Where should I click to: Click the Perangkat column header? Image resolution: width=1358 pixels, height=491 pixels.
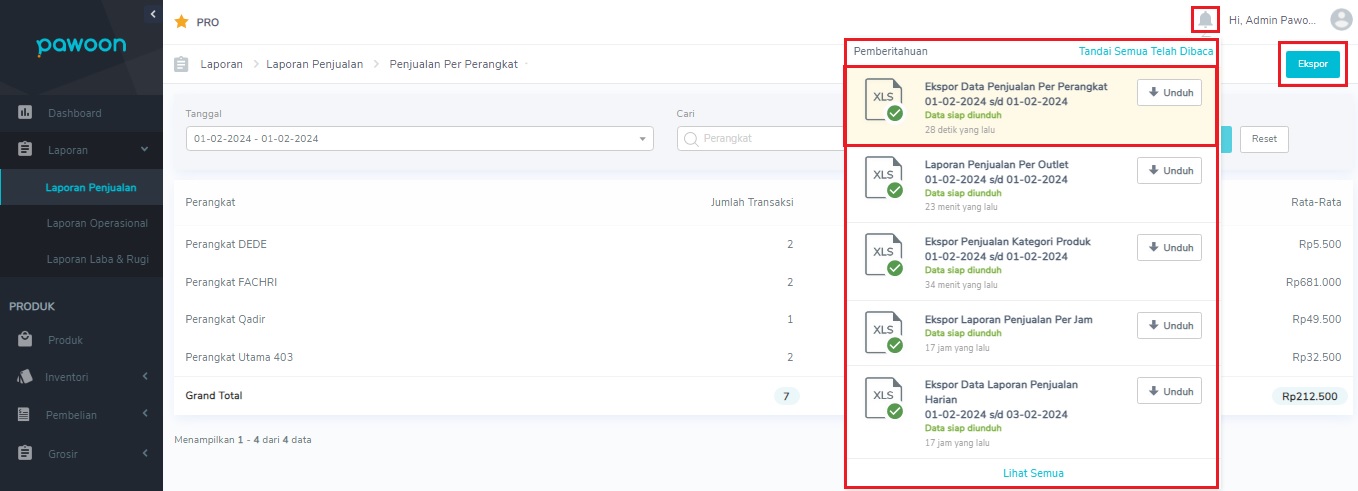coord(210,202)
